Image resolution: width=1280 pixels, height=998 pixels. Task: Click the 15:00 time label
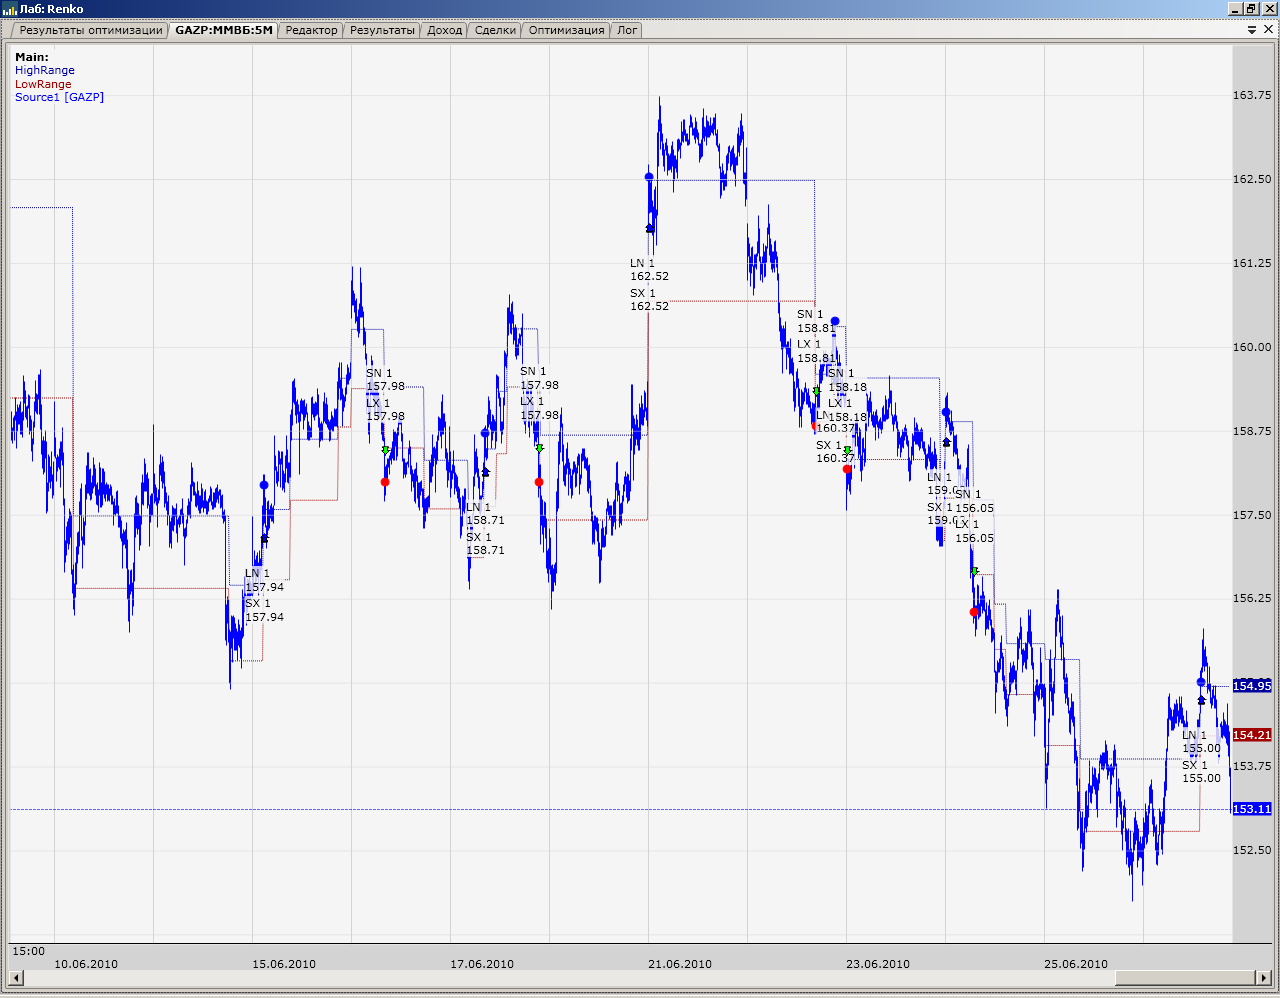click(x=29, y=951)
